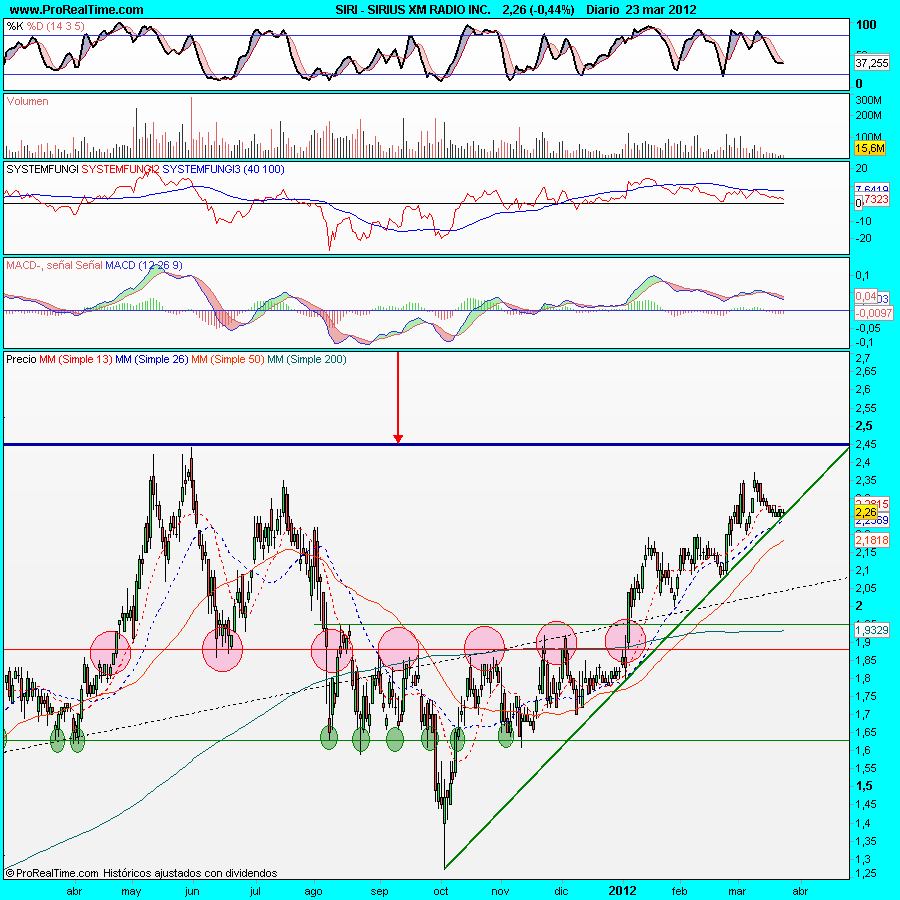The height and width of the screenshot is (900, 900).
Task: Select the black SYSTEMFUNGI legend label
Action: [42, 169]
